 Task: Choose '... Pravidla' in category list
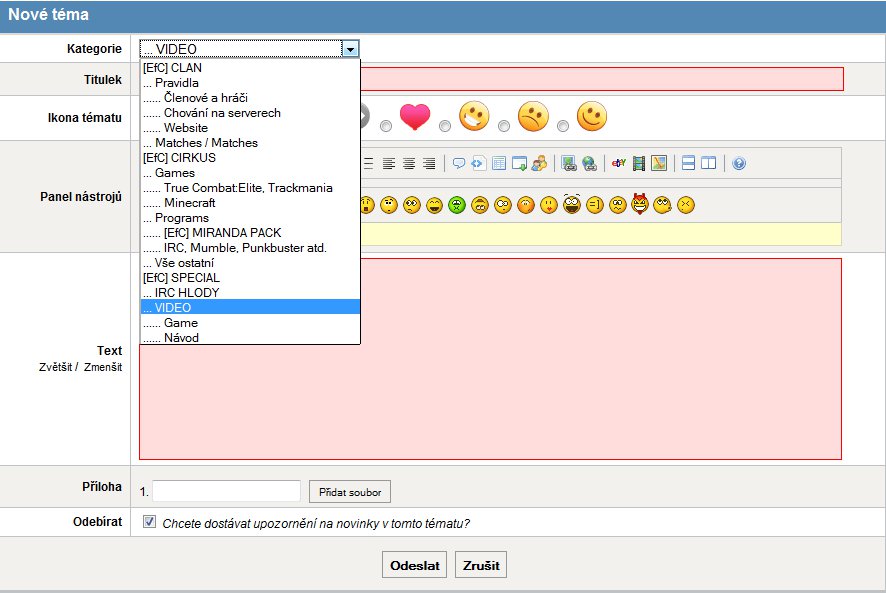point(250,83)
